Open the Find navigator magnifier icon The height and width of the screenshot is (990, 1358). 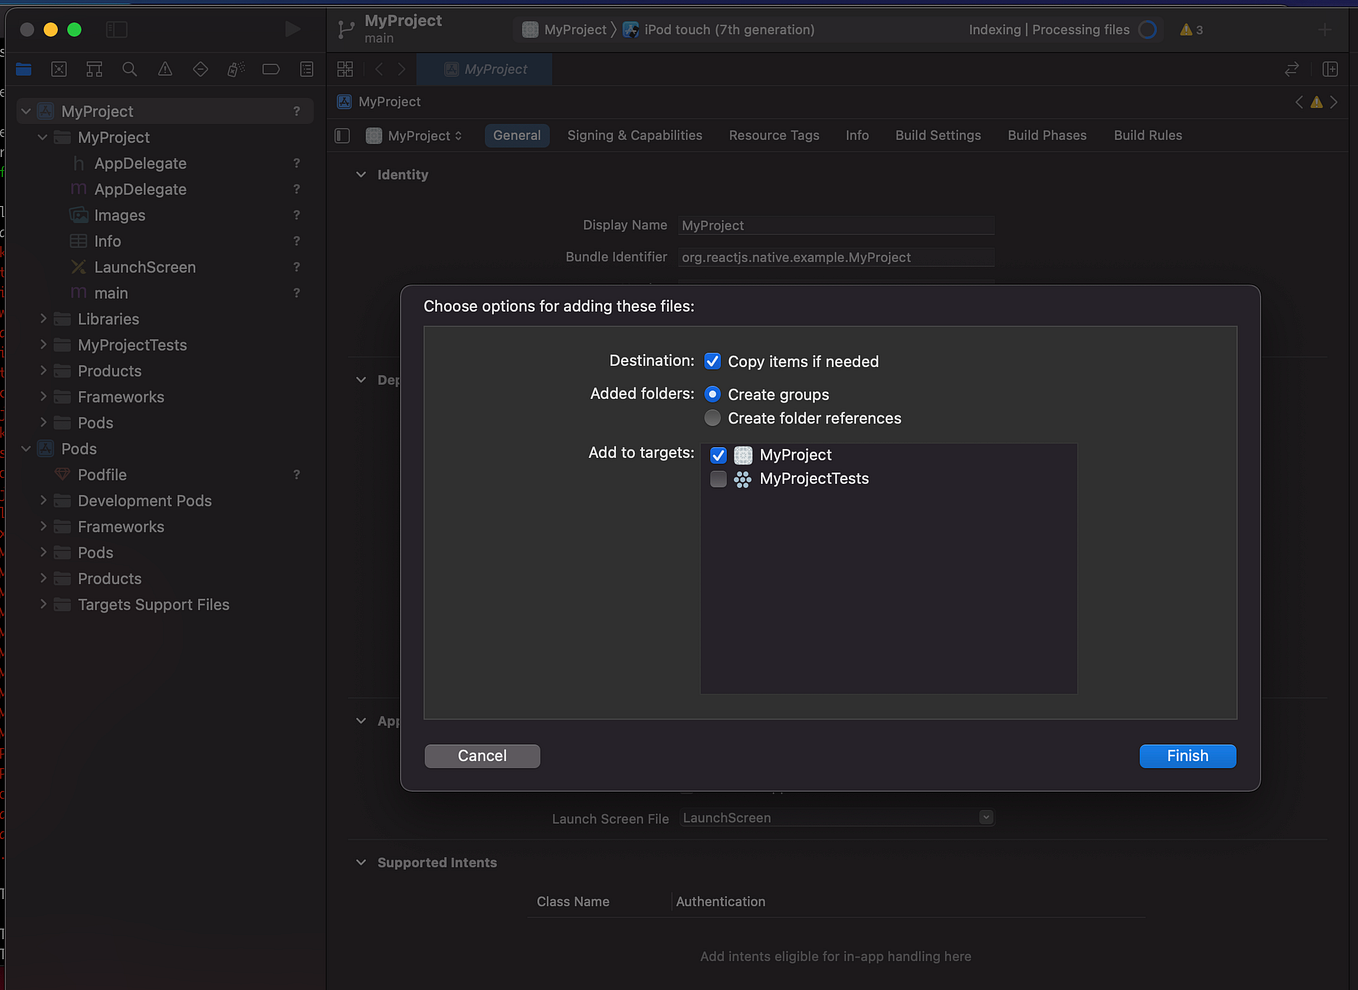click(x=130, y=69)
